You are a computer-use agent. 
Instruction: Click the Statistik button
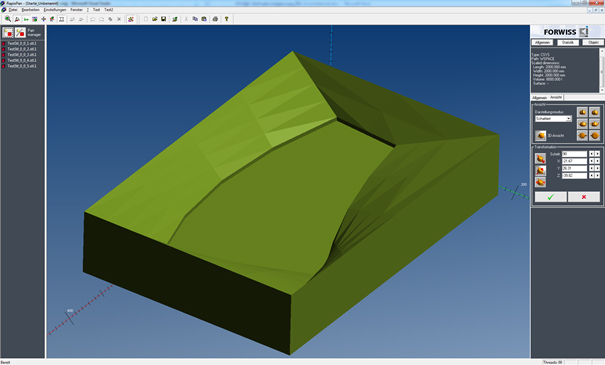[568, 42]
